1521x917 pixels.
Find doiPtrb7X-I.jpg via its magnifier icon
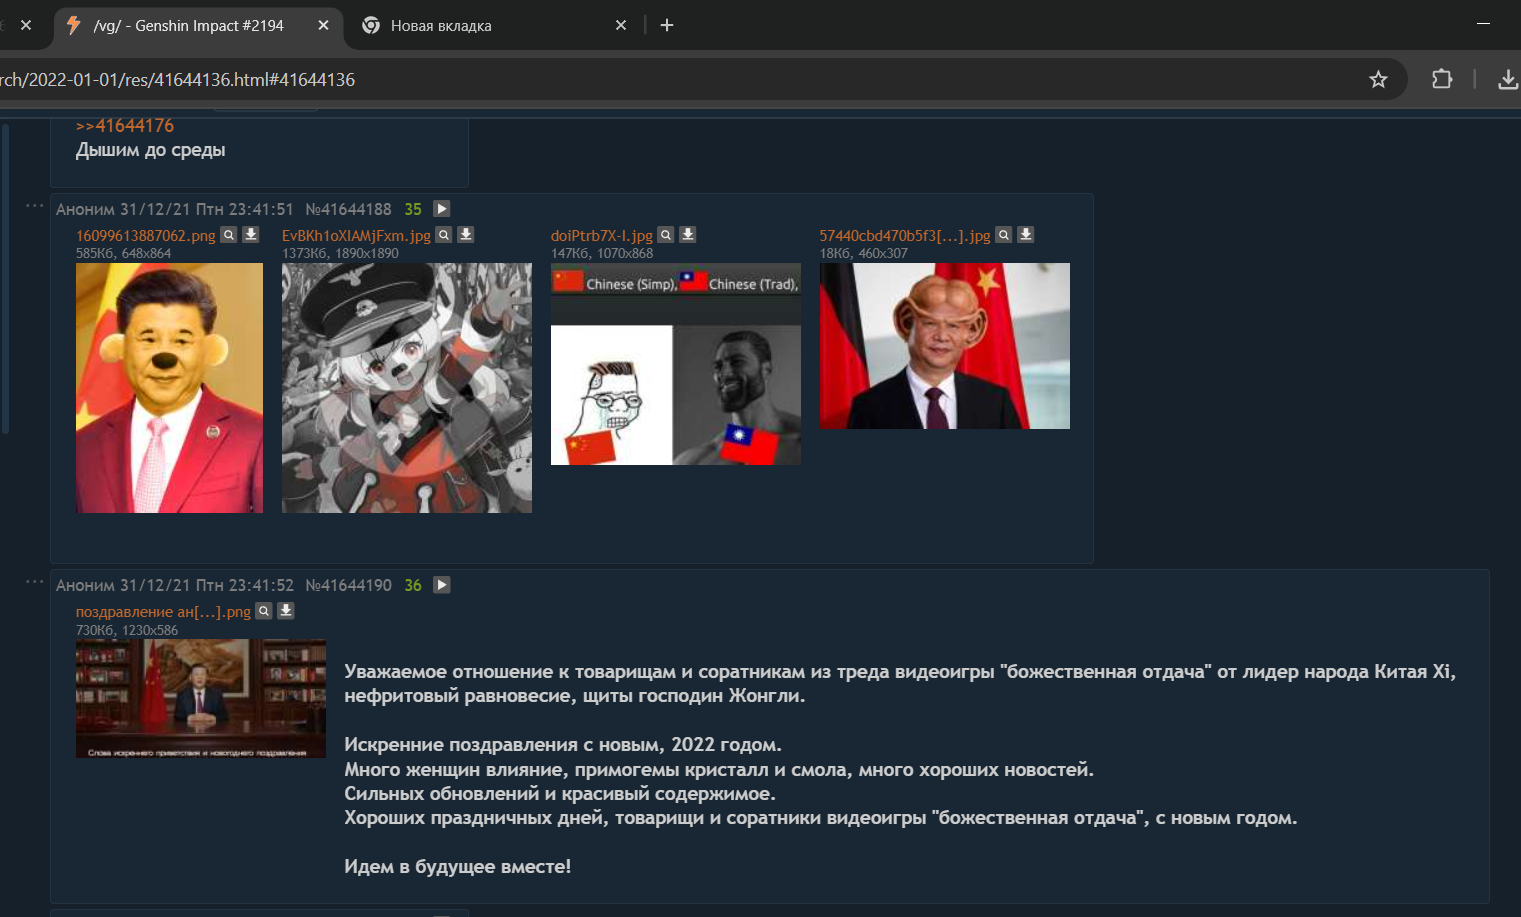pos(666,235)
